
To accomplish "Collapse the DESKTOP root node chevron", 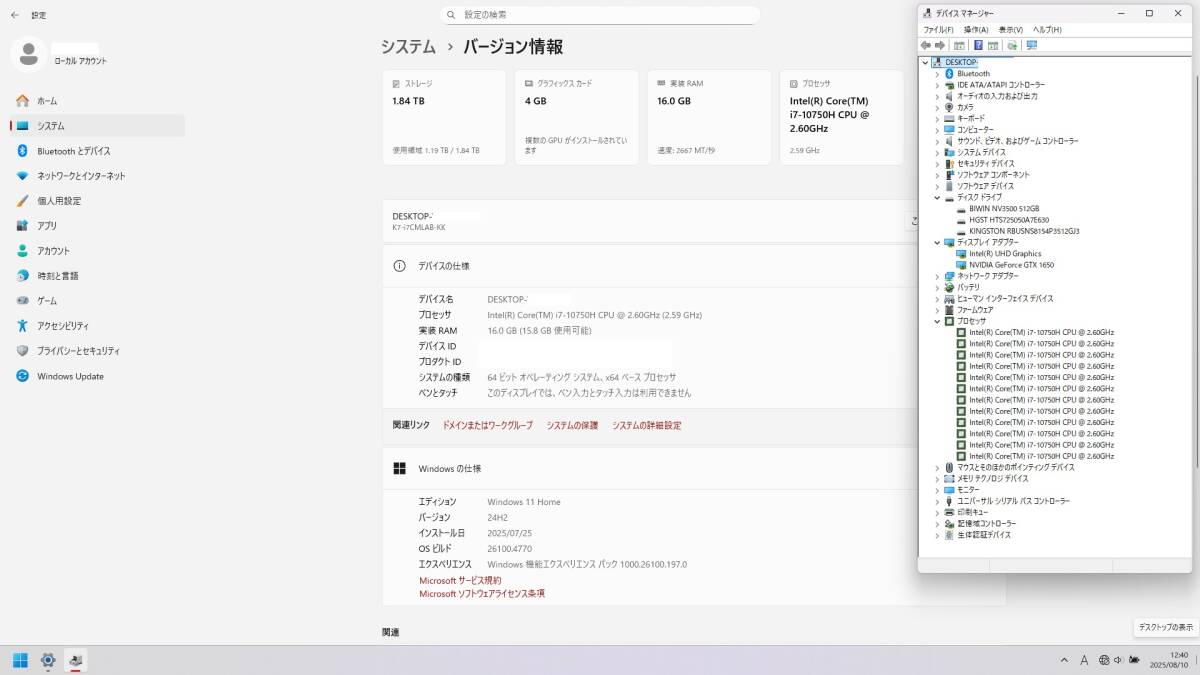I will [925, 62].
